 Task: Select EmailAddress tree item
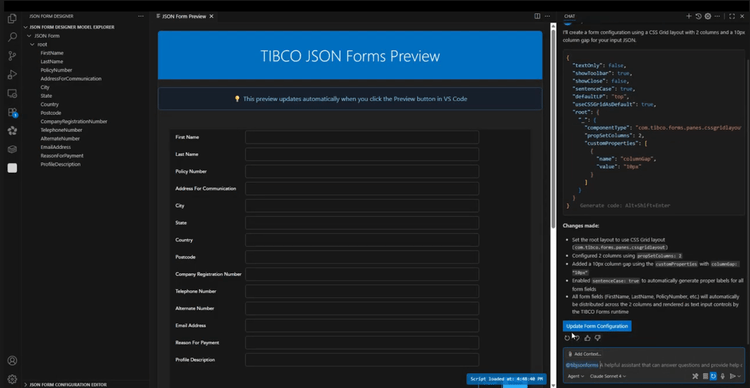55,147
